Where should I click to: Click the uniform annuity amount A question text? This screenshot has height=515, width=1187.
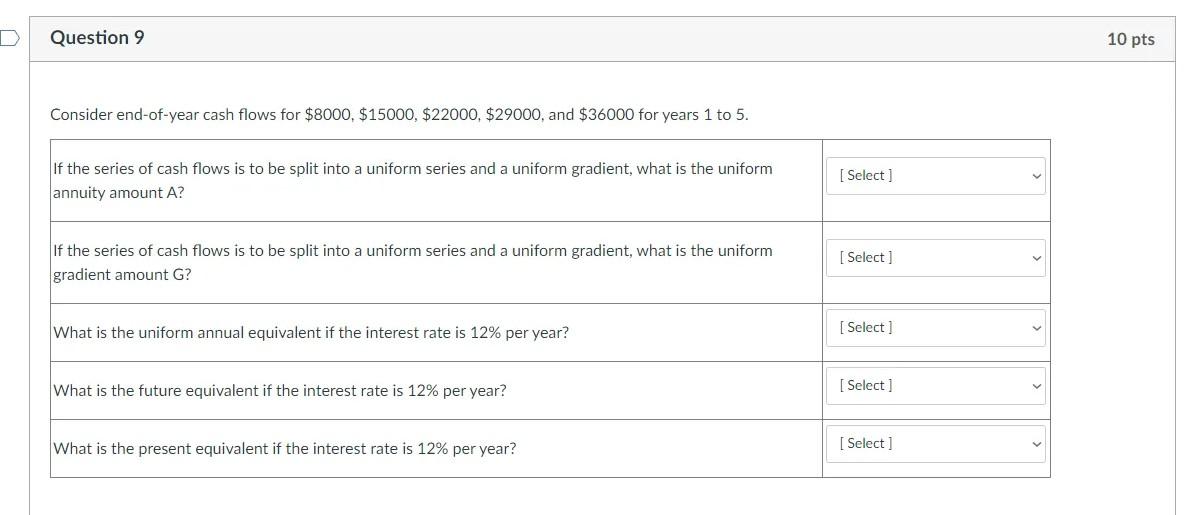coord(413,180)
